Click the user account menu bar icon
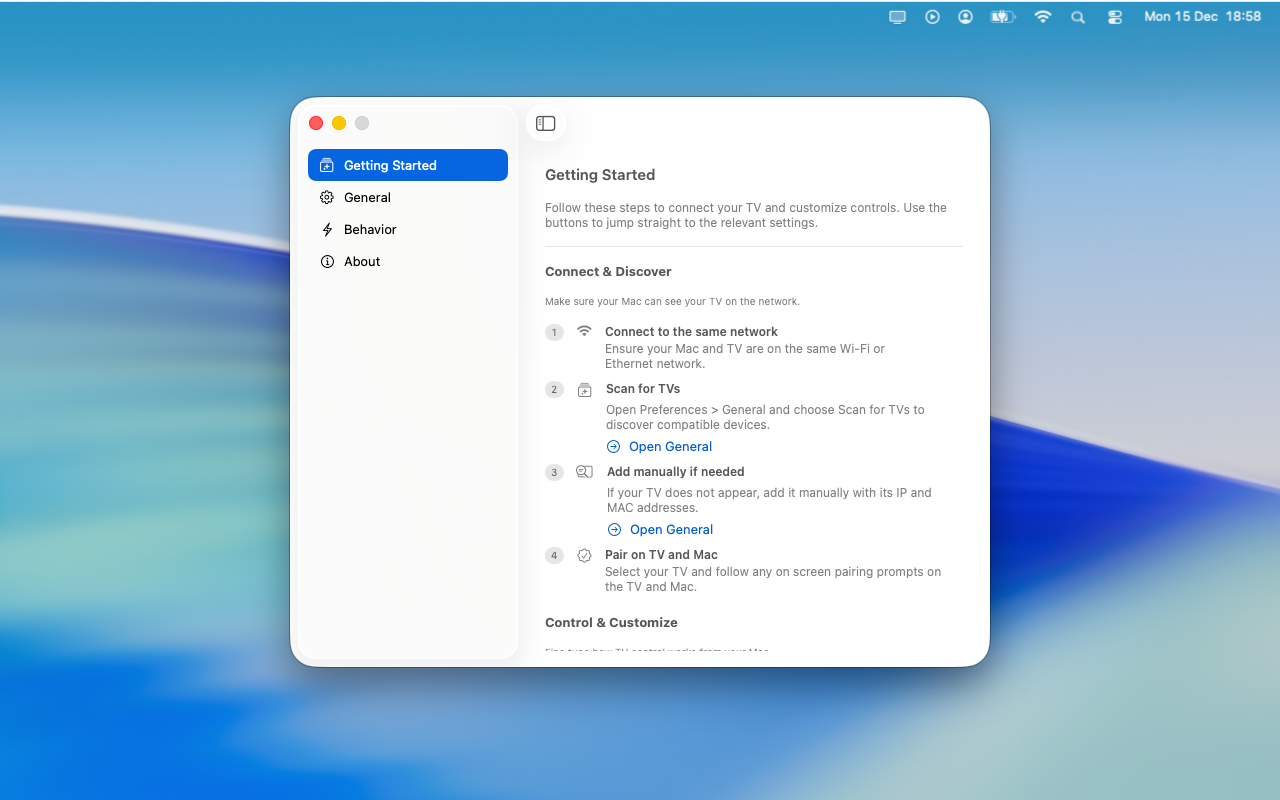This screenshot has width=1280, height=800. pos(965,17)
